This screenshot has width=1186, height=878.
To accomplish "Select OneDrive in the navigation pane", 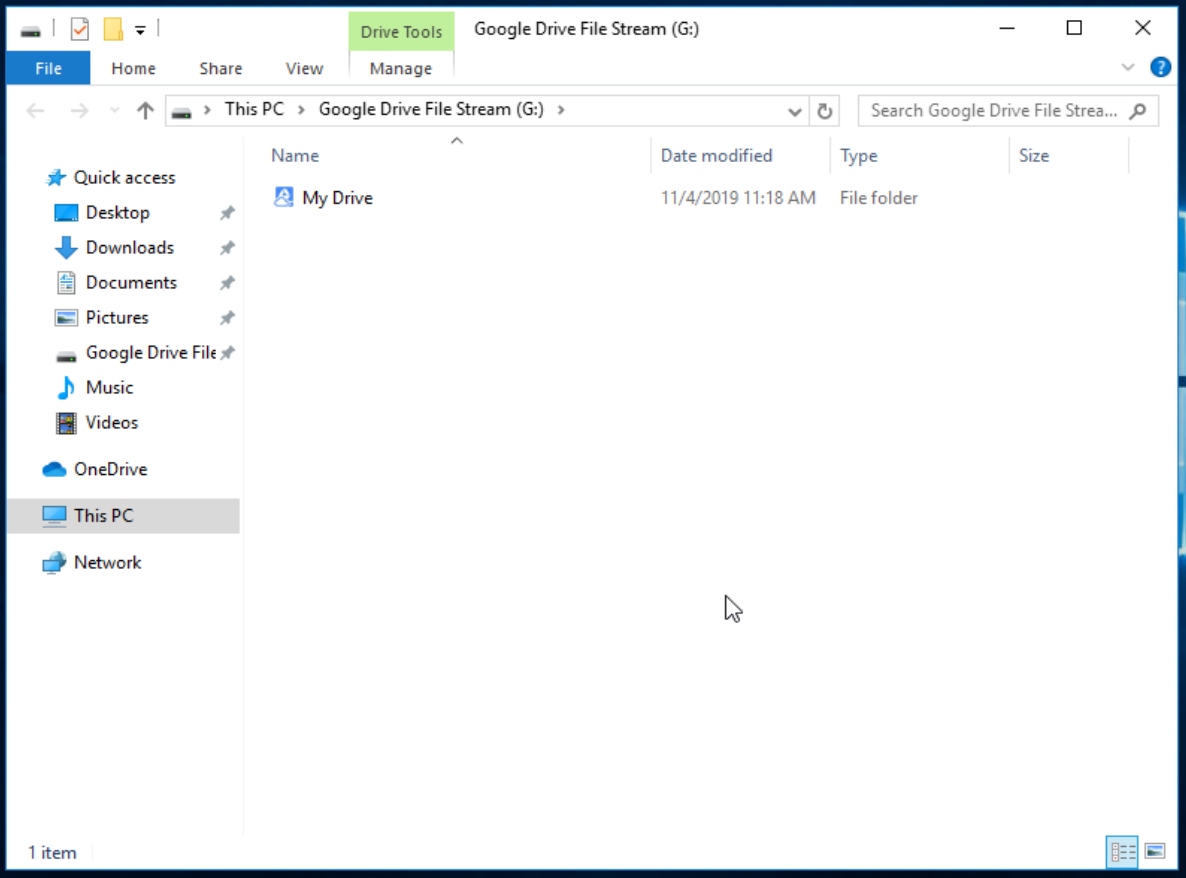I will 110,469.
